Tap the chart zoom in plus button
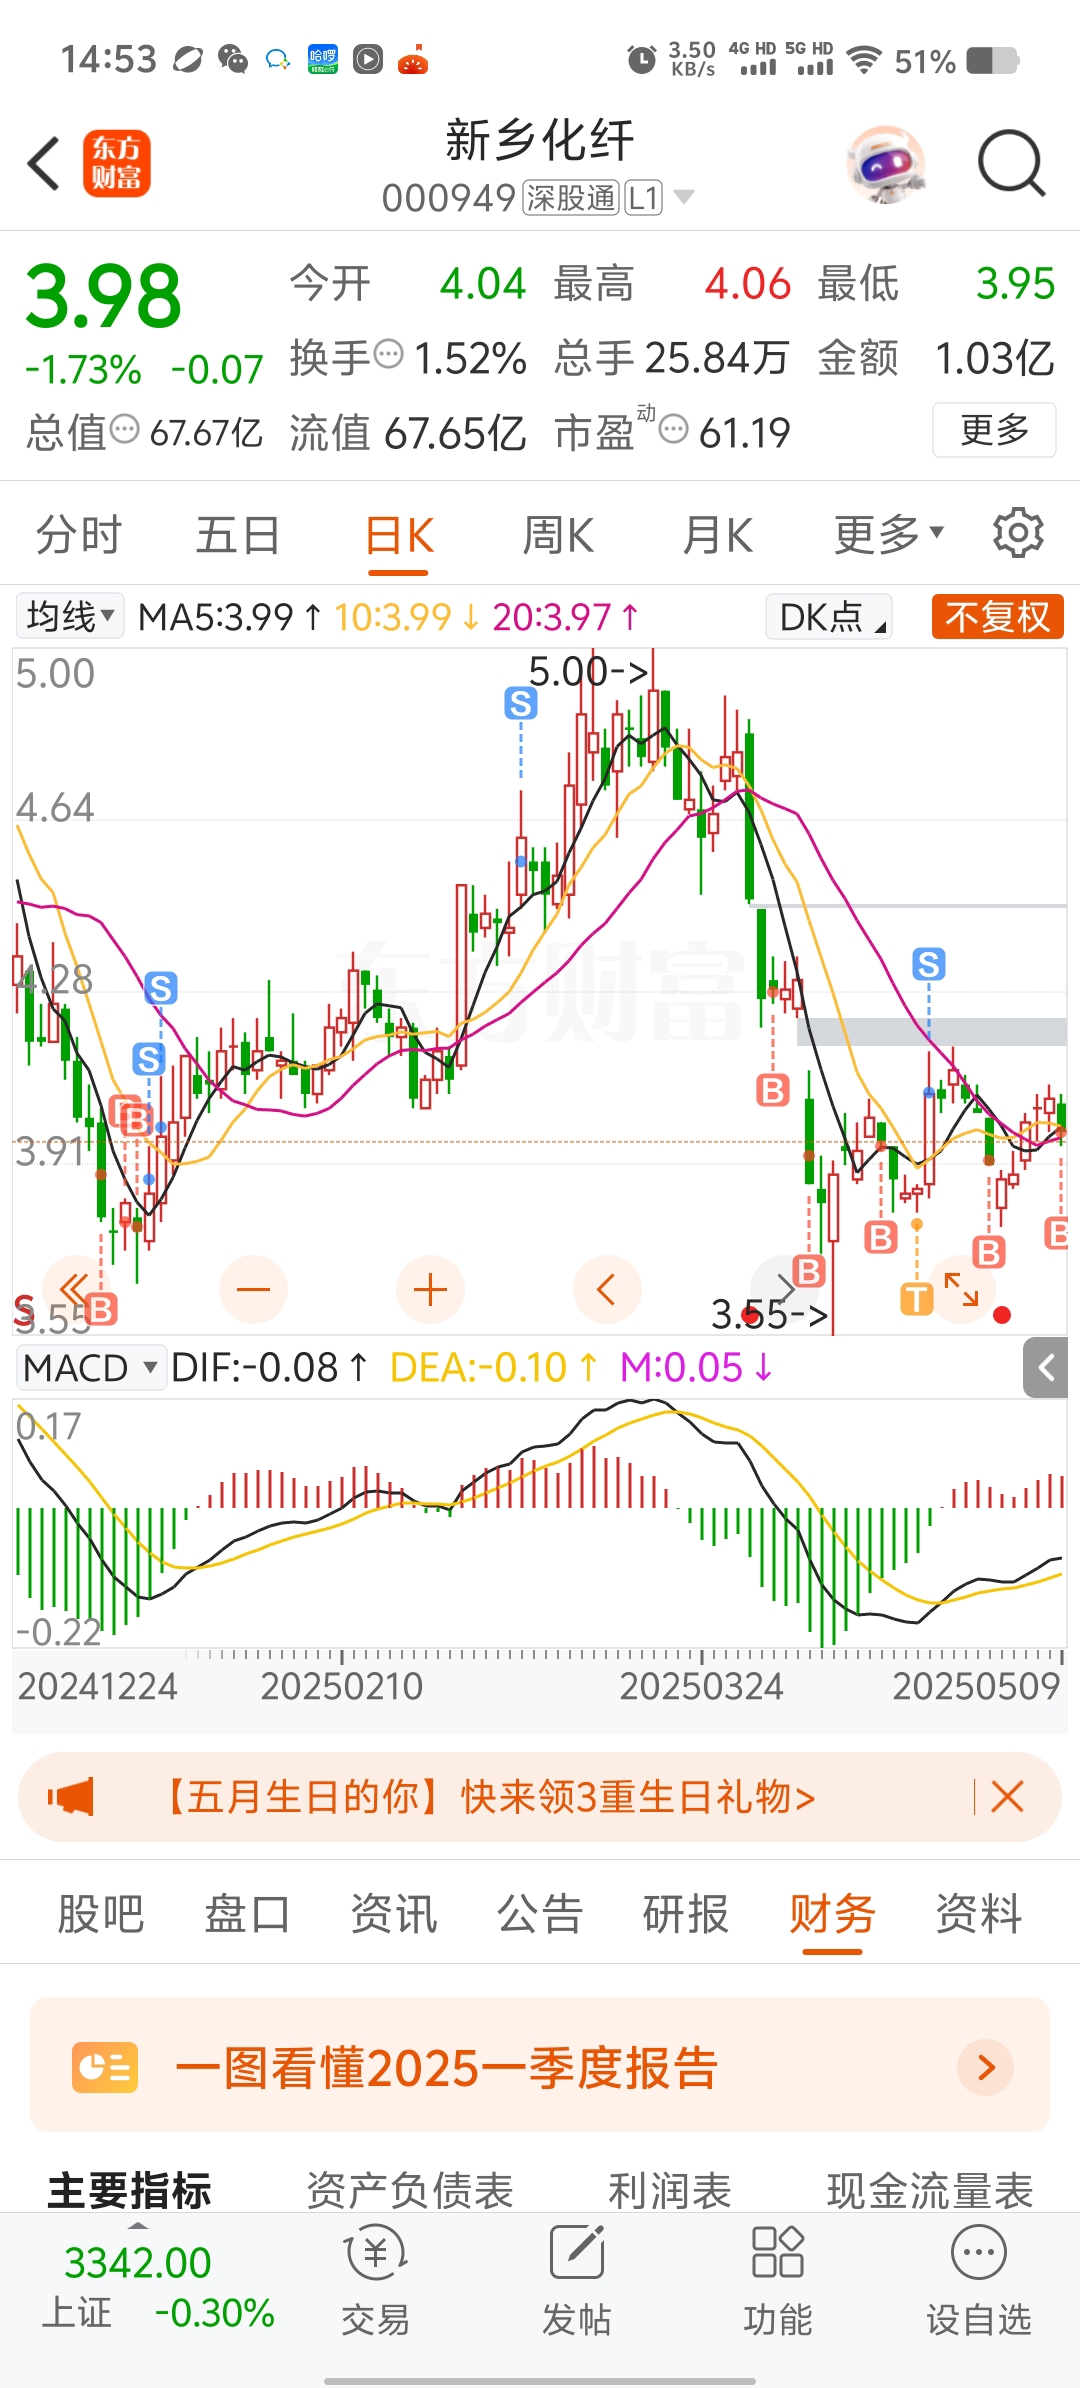Screen dimensions: 1080x2388 pos(430,1289)
